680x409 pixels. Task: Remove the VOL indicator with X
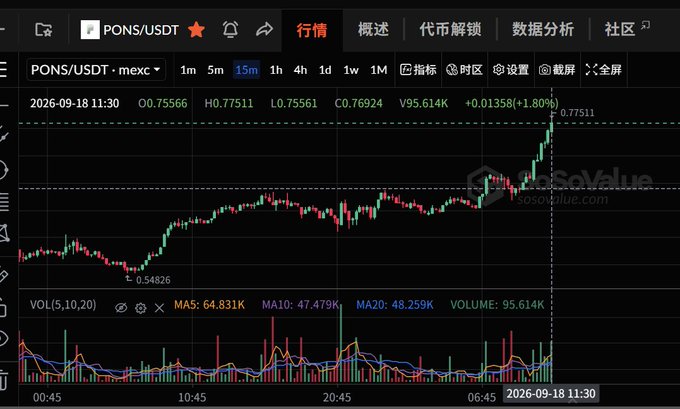tap(159, 308)
